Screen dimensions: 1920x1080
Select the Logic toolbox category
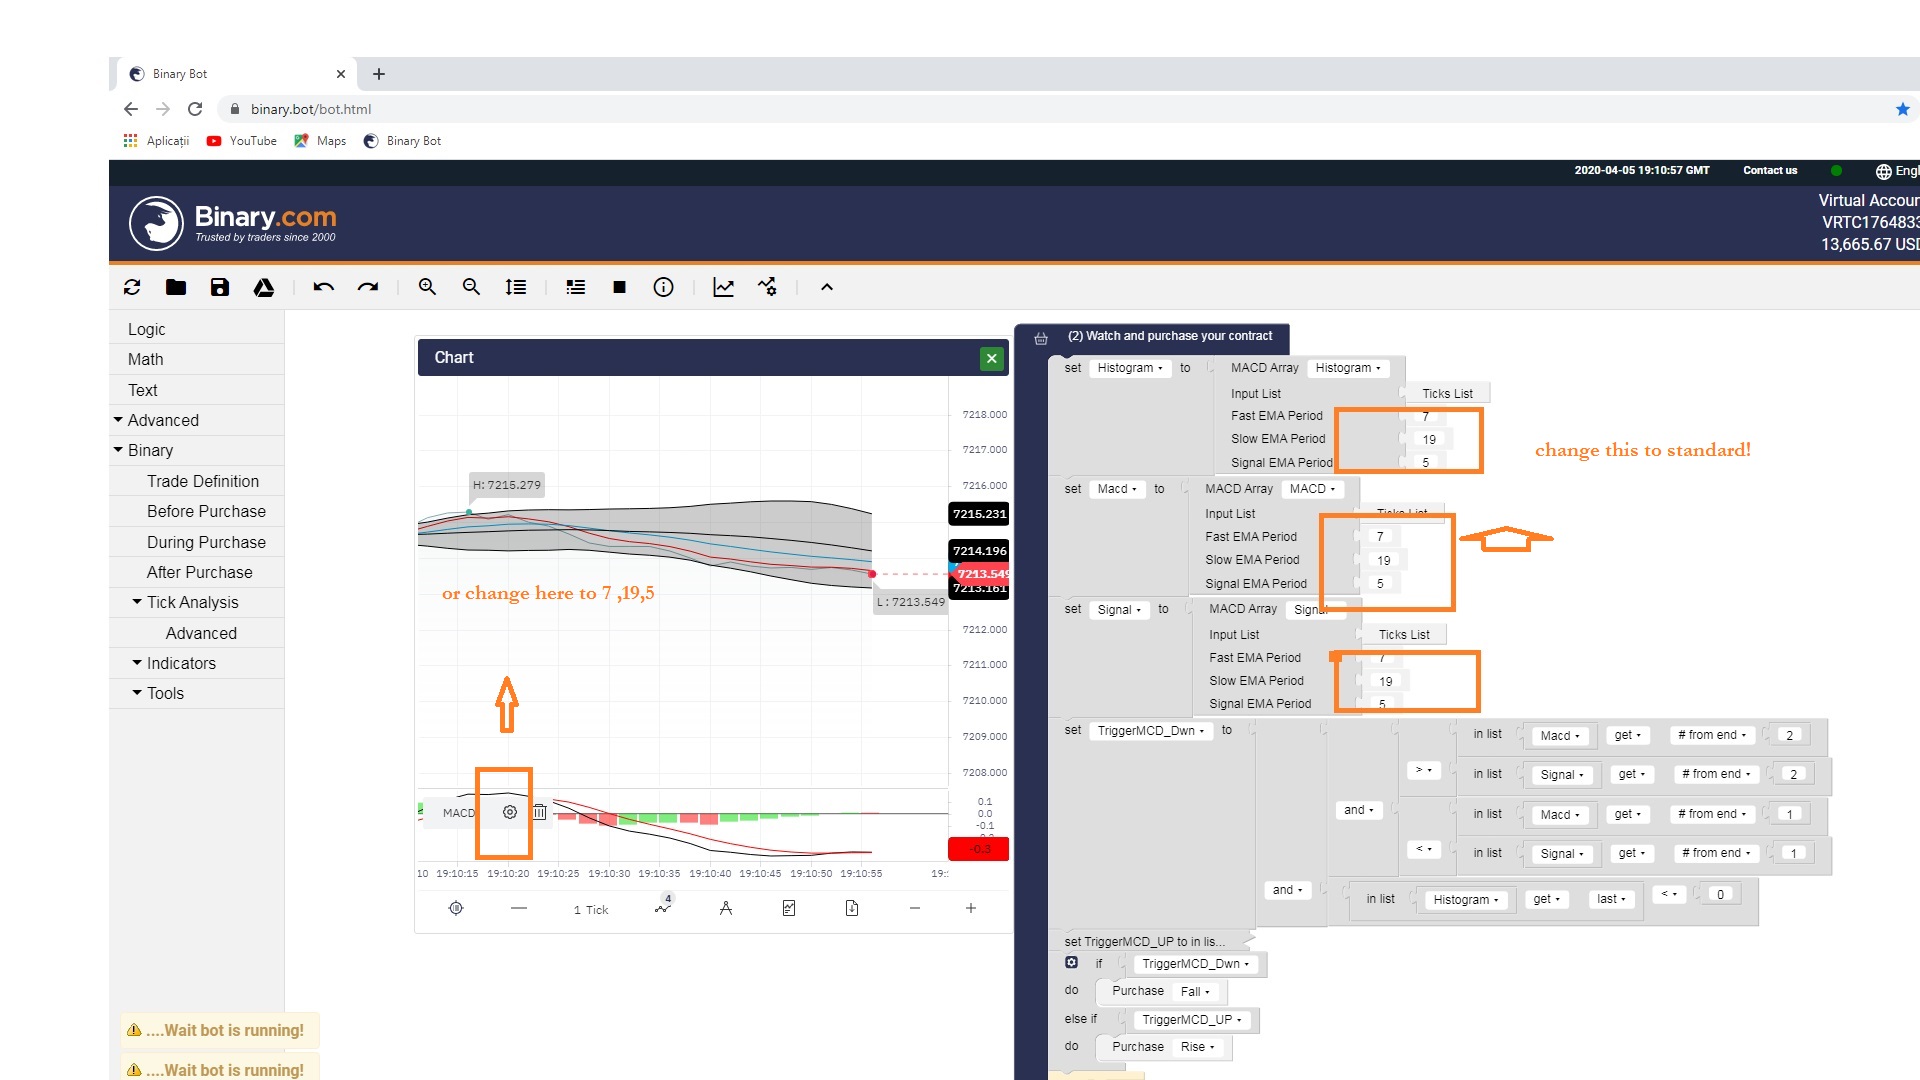147,329
